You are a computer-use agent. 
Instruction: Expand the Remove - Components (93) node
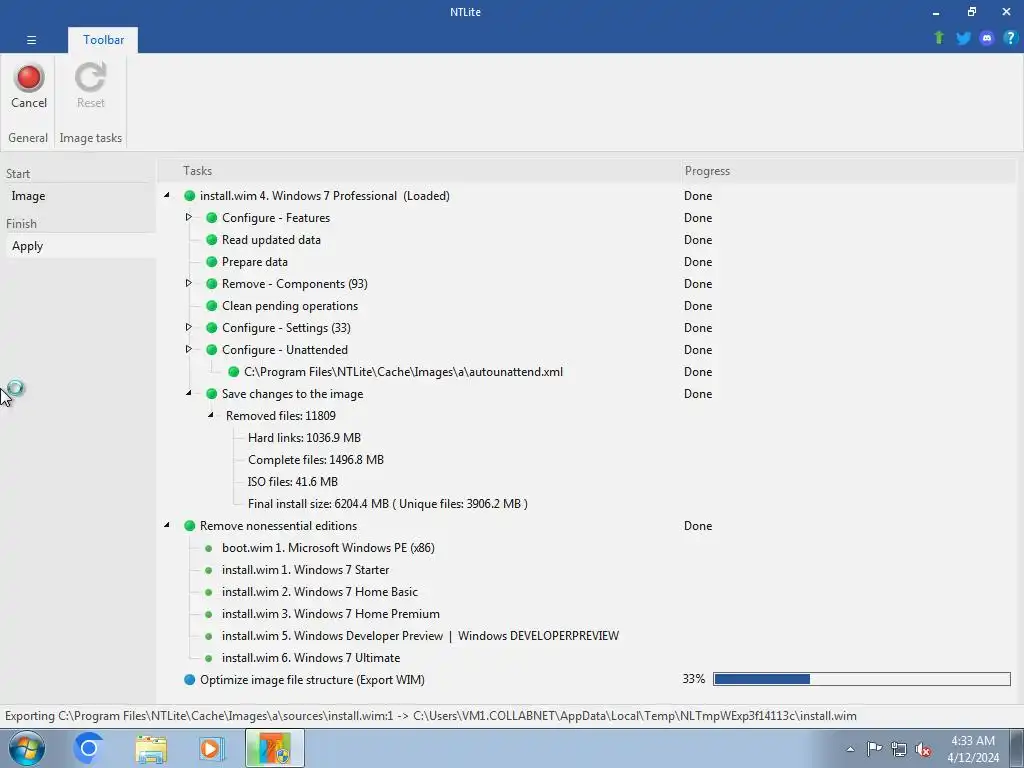(x=189, y=283)
